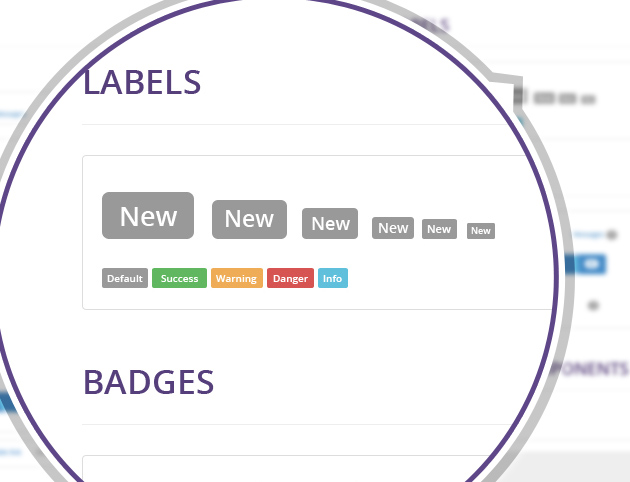Click the BADGES section heading
630x482 pixels.
[148, 382]
